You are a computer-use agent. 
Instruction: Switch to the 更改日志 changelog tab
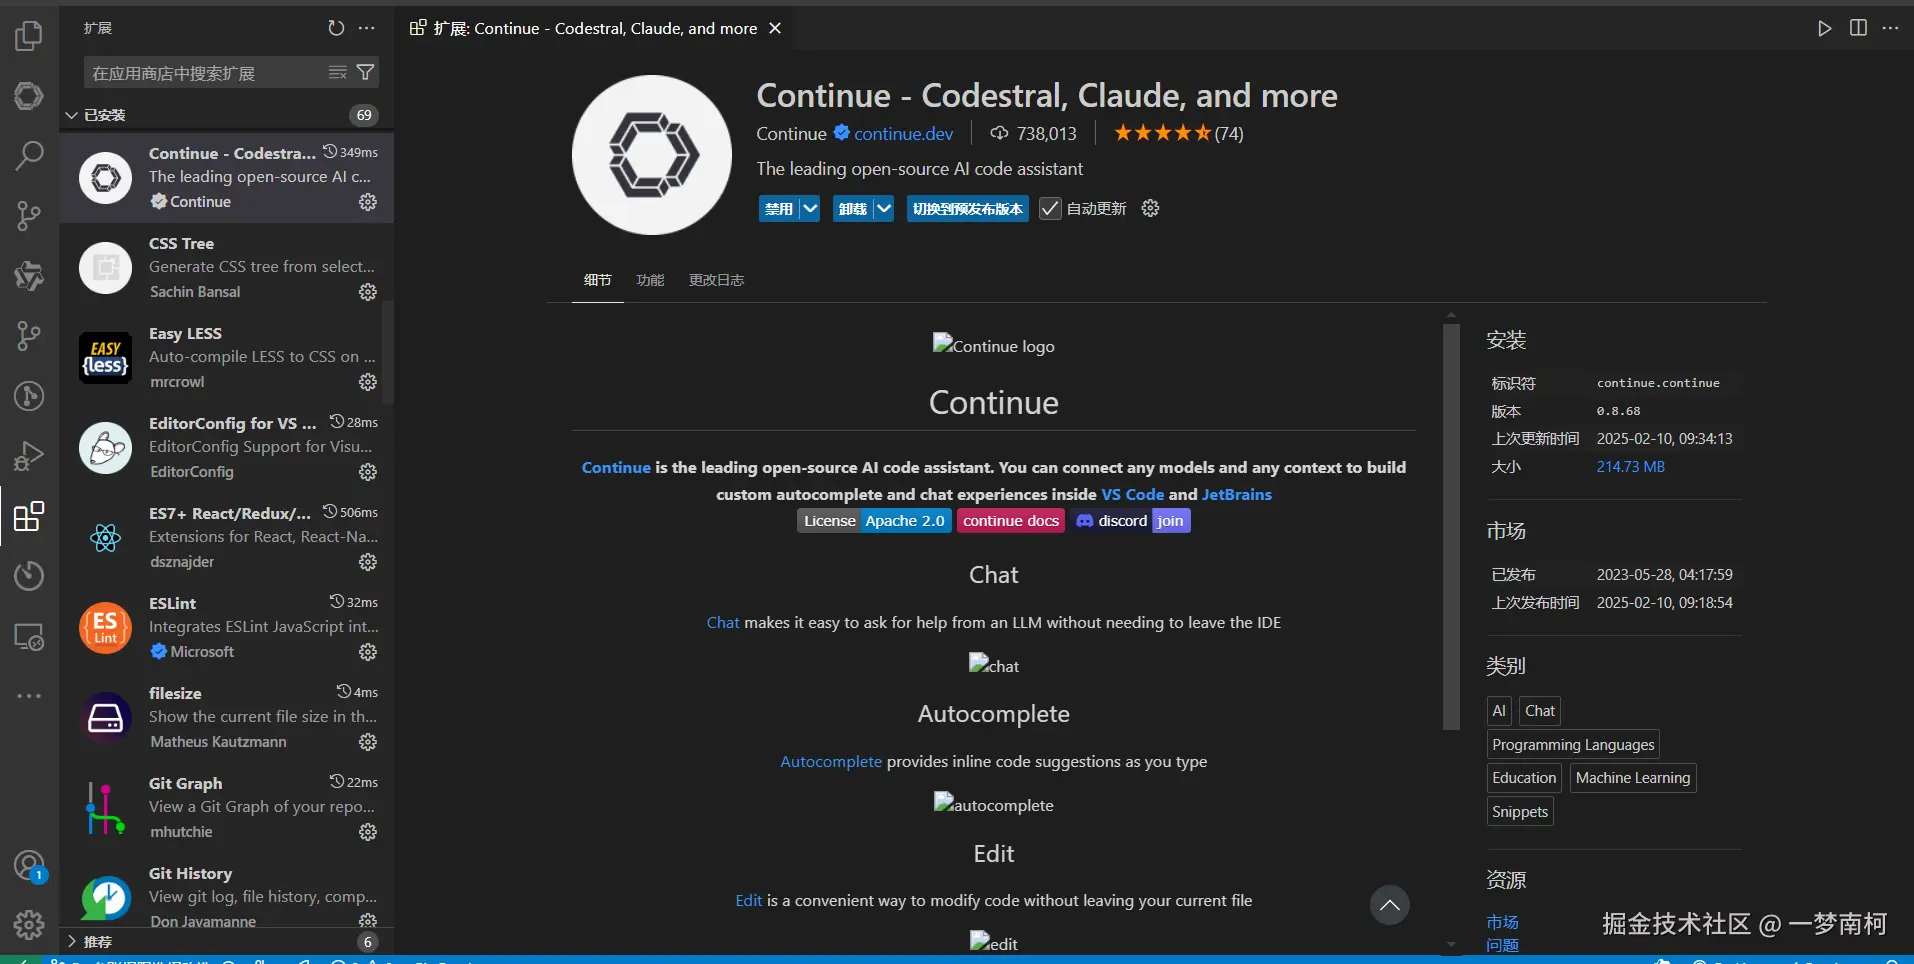tap(716, 280)
